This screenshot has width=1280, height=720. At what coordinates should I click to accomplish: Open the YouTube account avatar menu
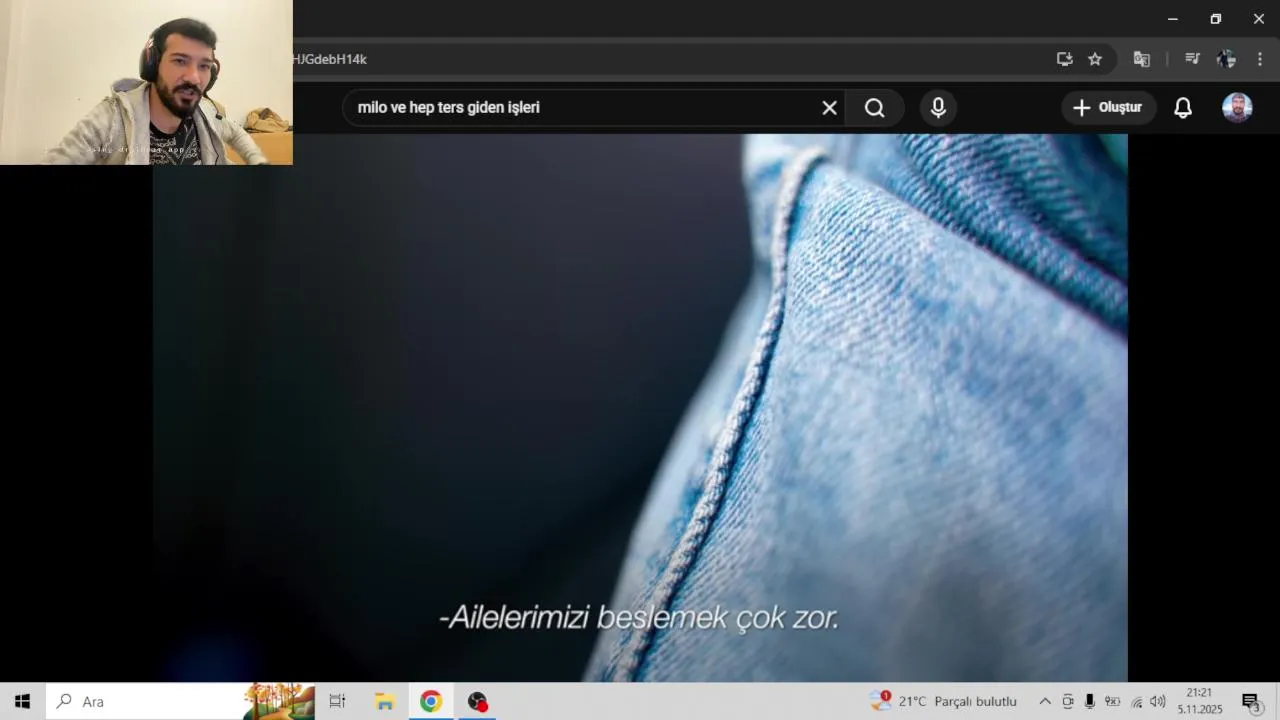1237,108
